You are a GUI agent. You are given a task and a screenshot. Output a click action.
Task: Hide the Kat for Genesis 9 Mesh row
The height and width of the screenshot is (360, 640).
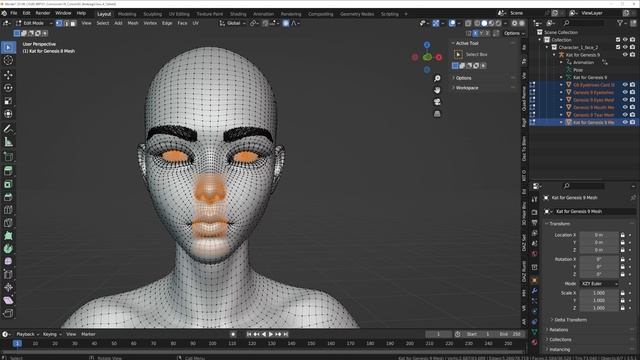point(625,122)
